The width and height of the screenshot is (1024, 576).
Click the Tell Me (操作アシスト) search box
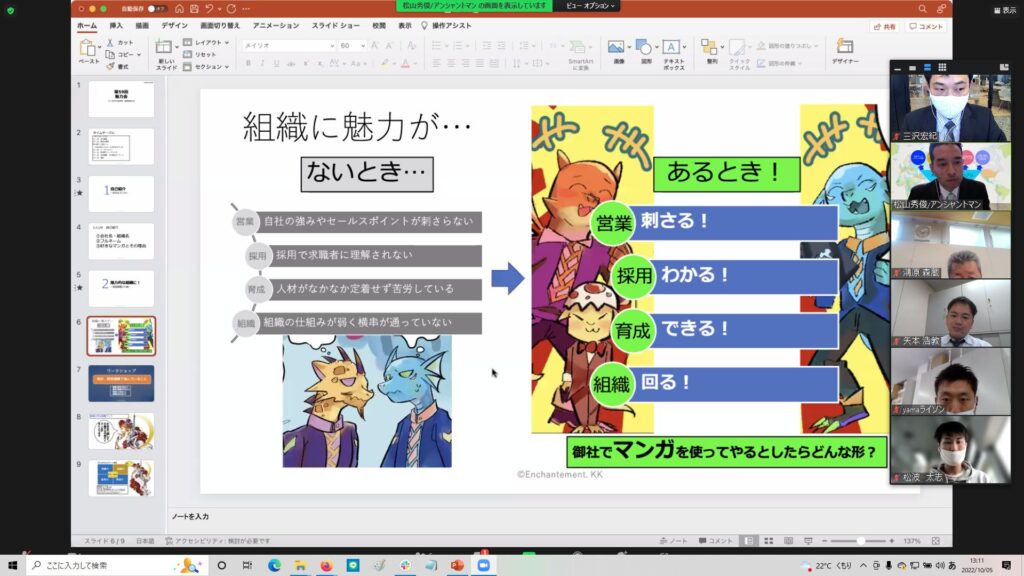click(x=446, y=25)
